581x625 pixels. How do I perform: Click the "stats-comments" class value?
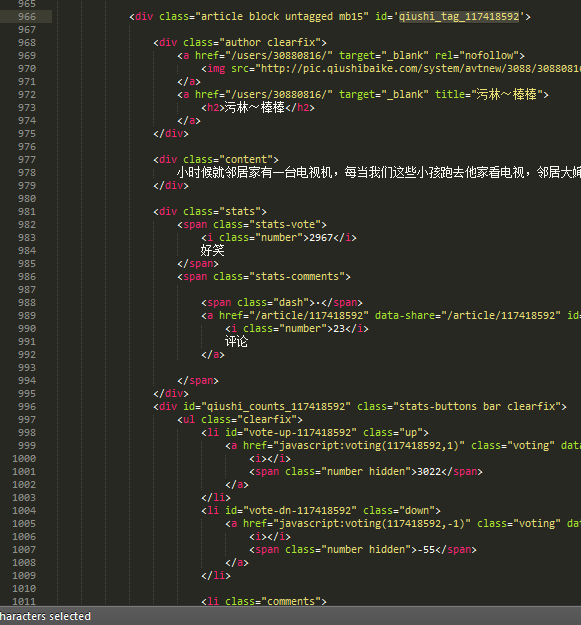tap(297, 277)
